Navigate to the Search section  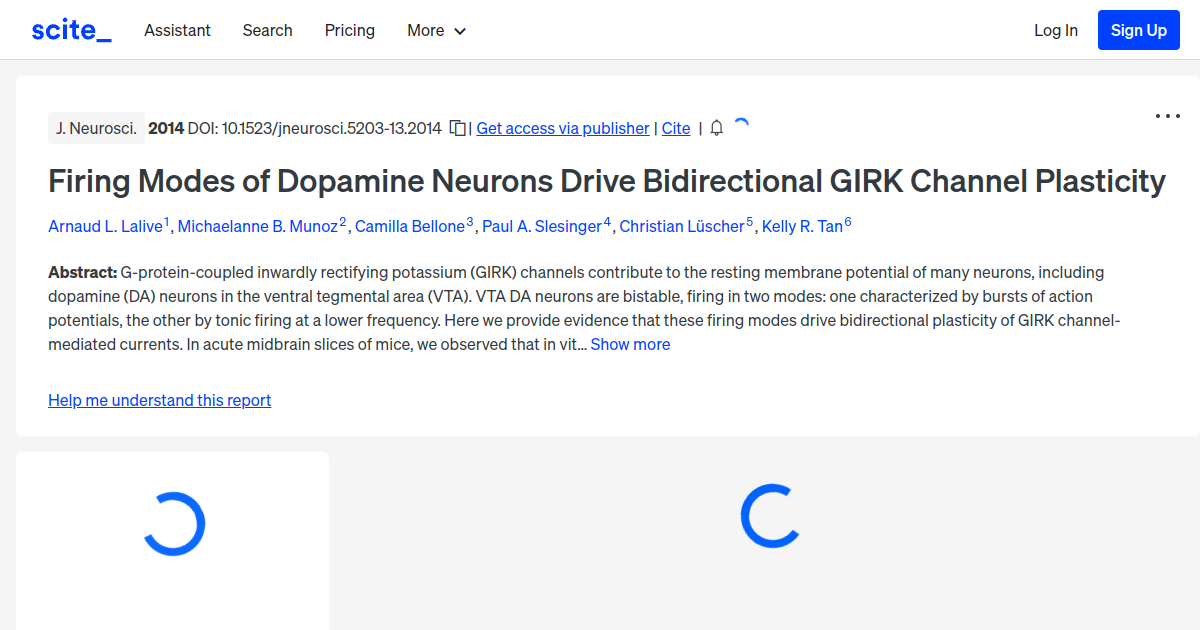click(x=267, y=30)
